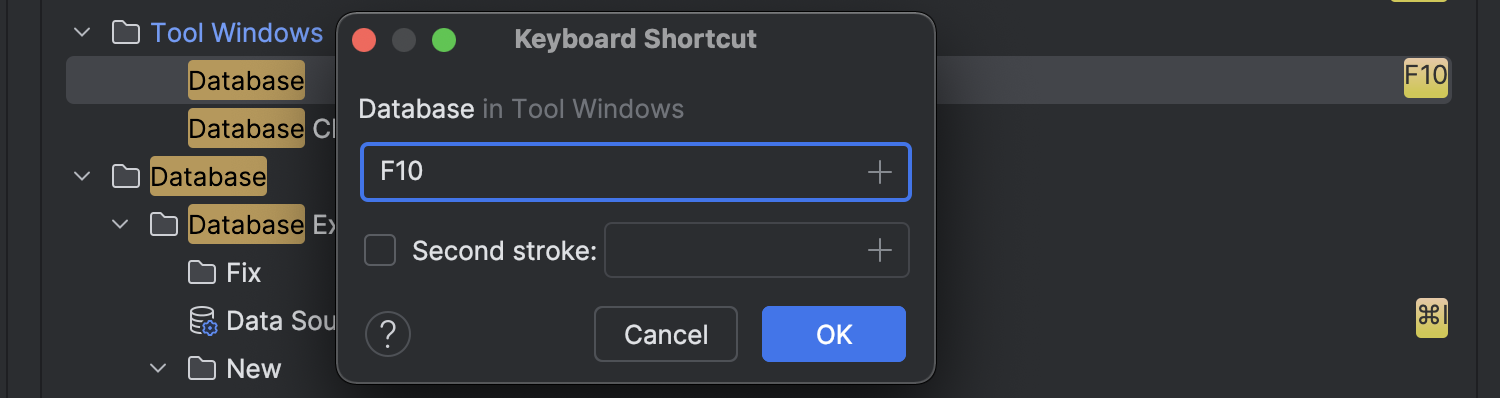Click the Fix folder icon
The height and width of the screenshot is (398, 1500).
point(202,272)
